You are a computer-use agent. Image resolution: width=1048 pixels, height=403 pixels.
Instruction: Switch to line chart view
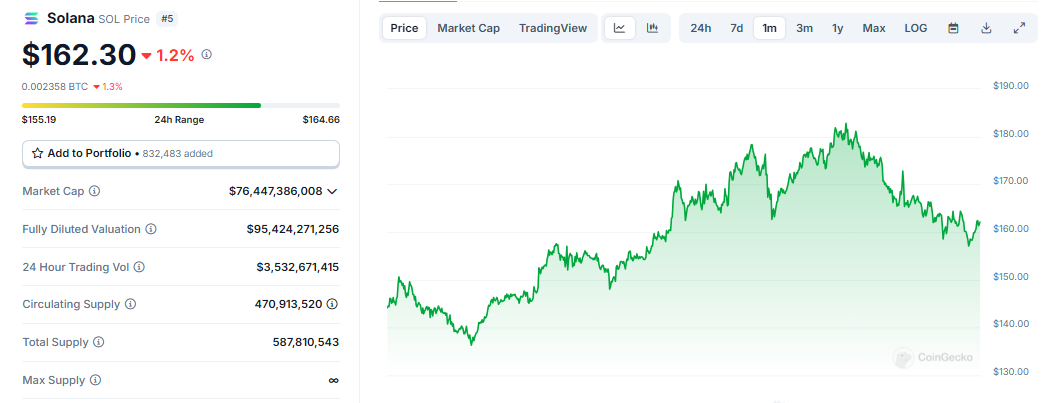click(619, 28)
